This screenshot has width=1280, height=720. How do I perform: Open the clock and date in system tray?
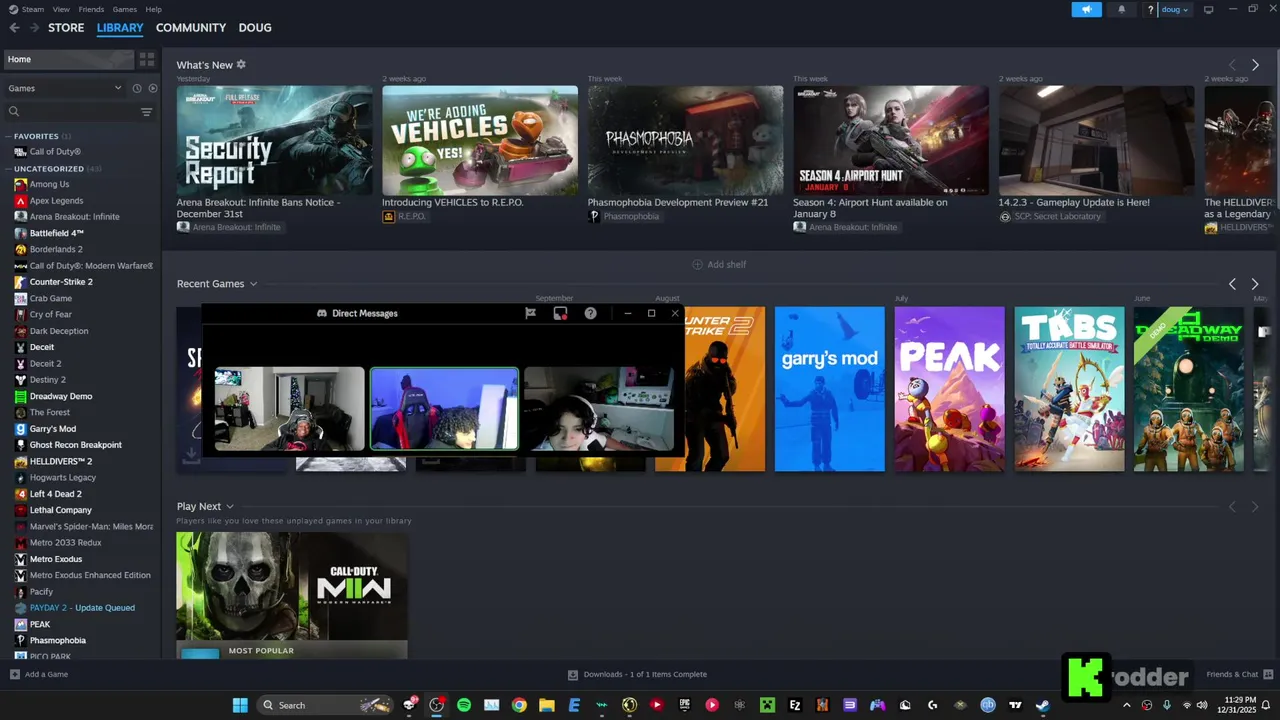1240,705
